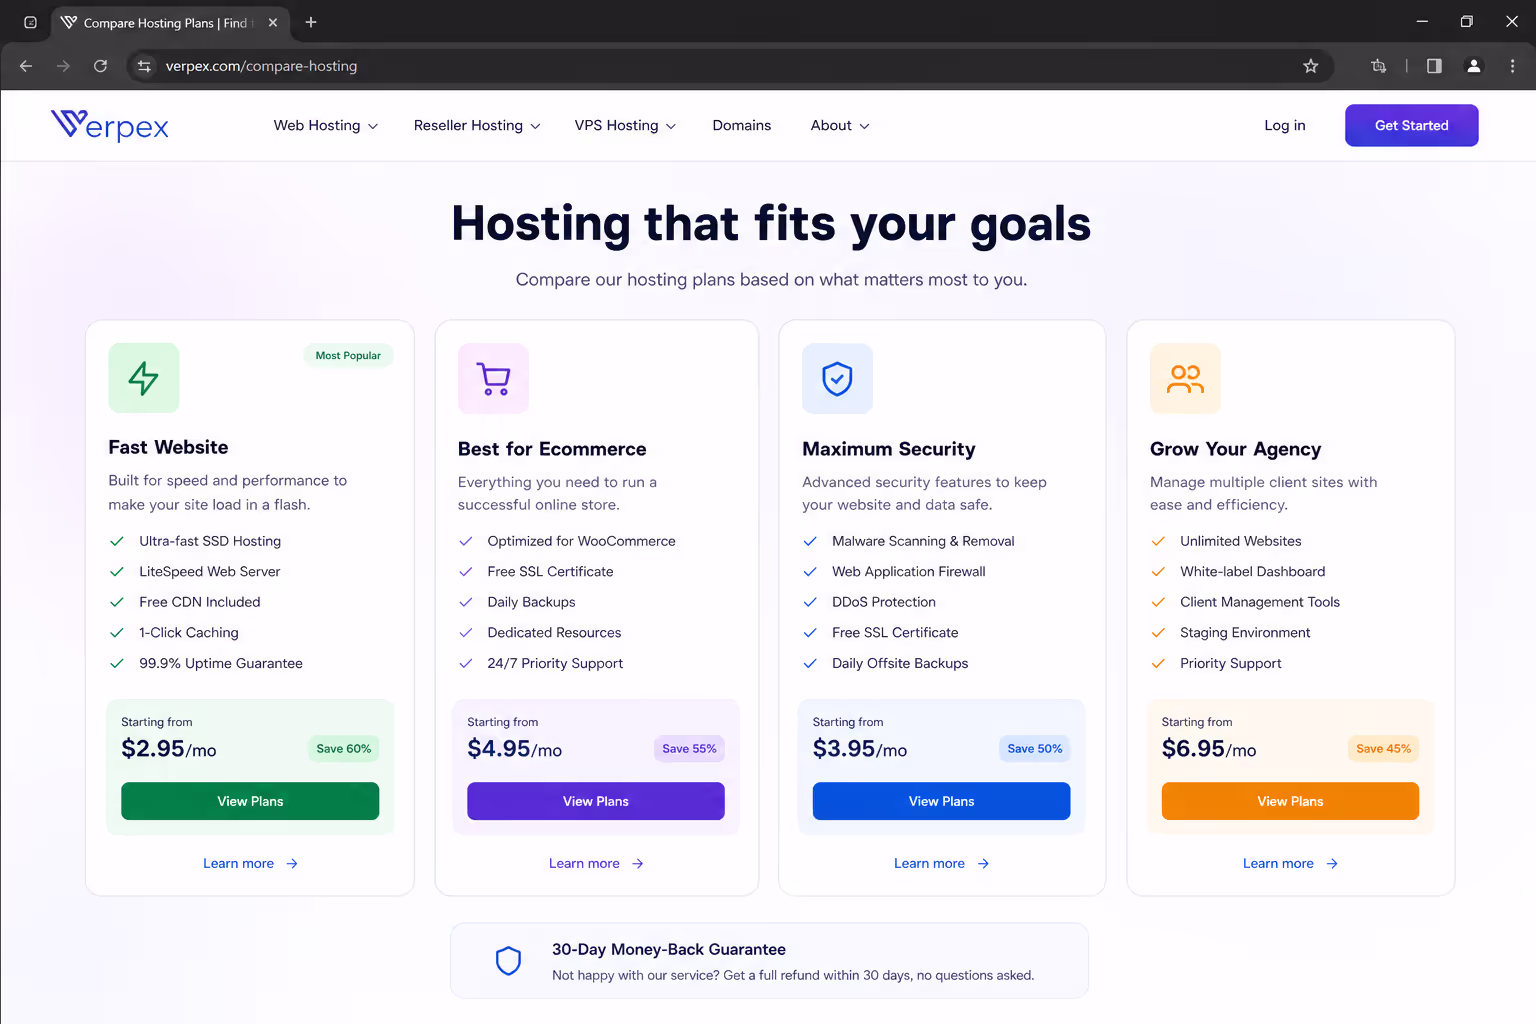Close the Compare Hosting Plans tab

[x=273, y=22]
